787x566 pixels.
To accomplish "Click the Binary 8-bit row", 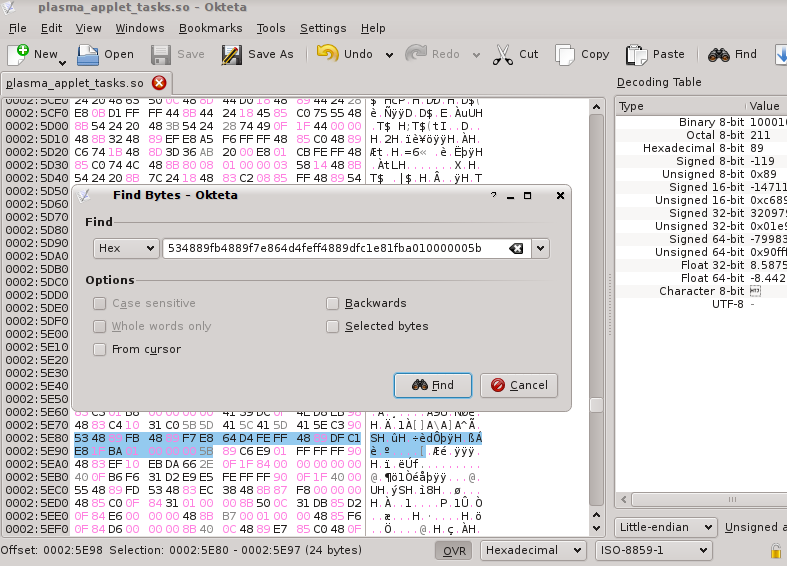I will coord(701,122).
